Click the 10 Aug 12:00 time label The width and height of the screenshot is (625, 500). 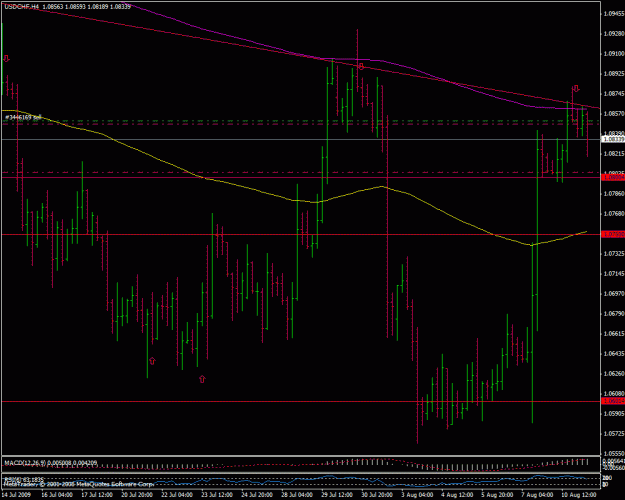point(579,495)
